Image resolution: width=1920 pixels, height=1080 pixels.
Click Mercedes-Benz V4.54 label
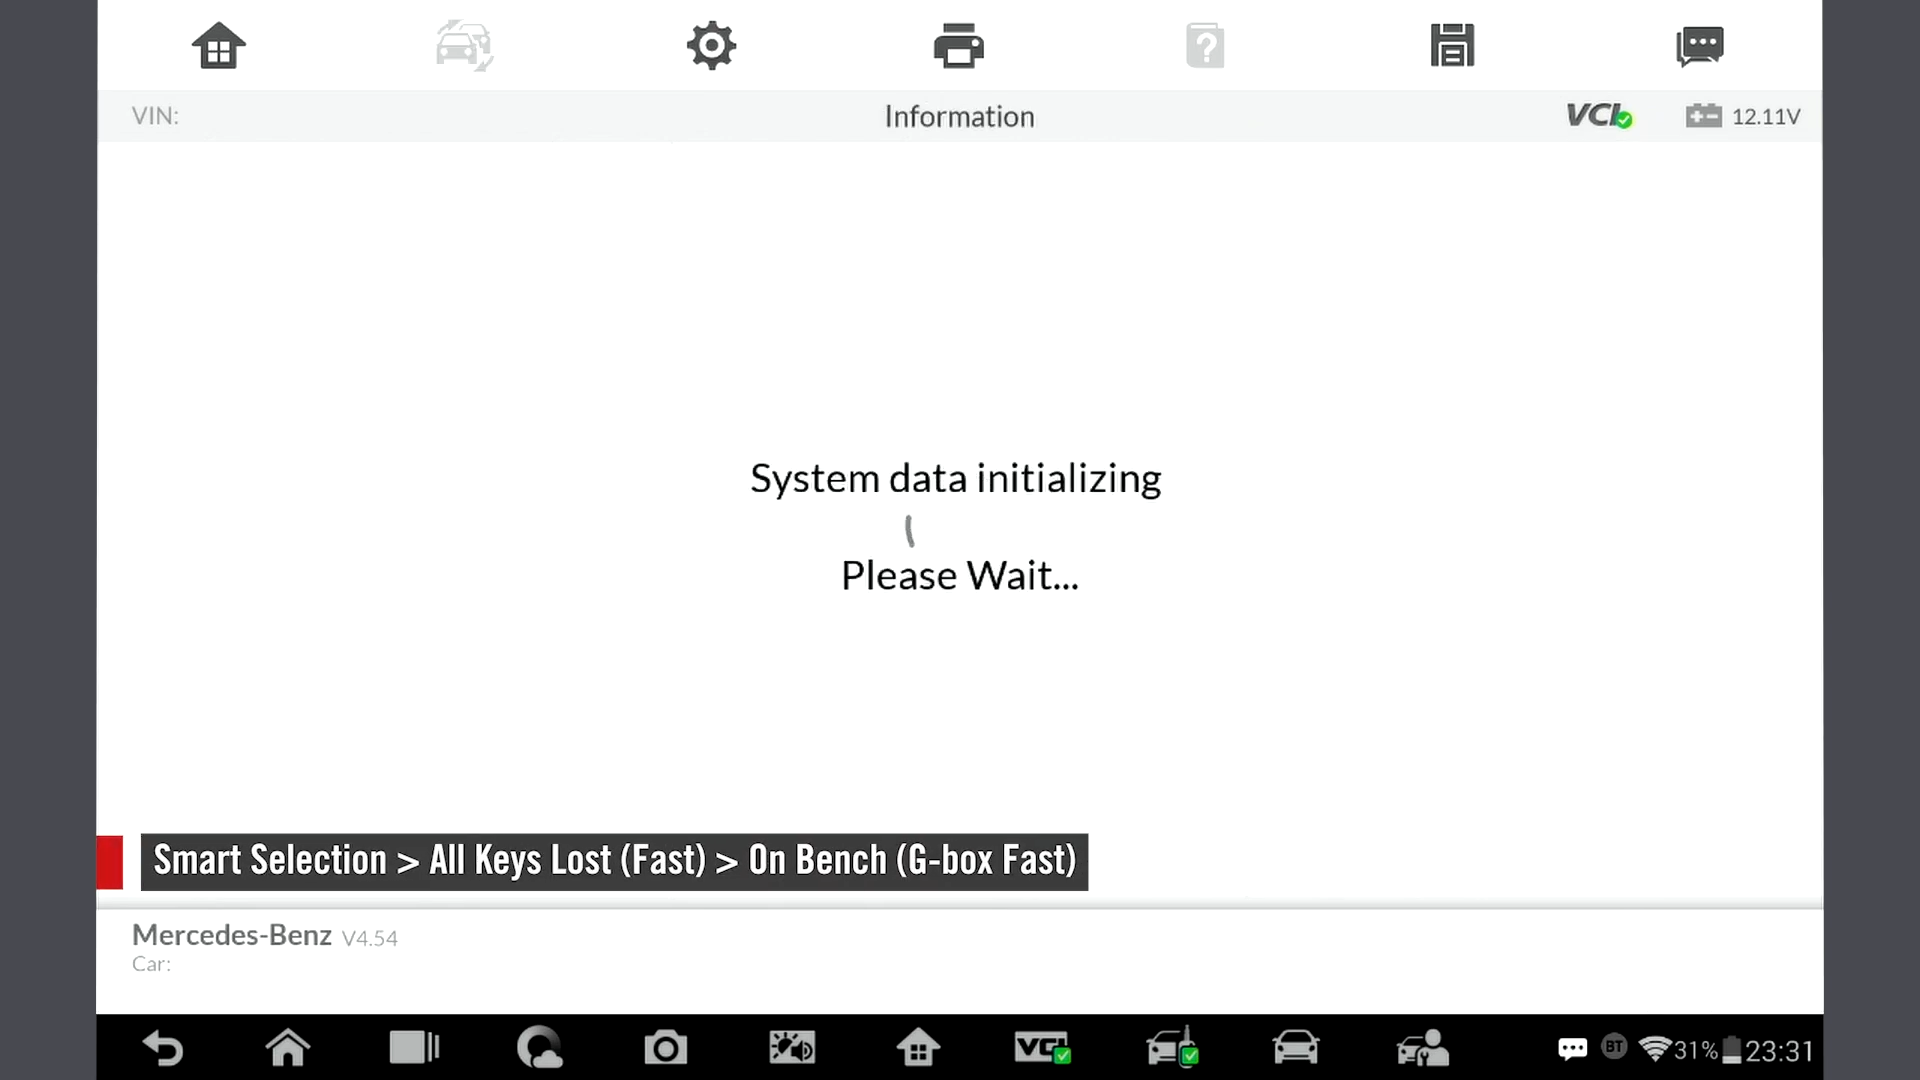point(264,935)
